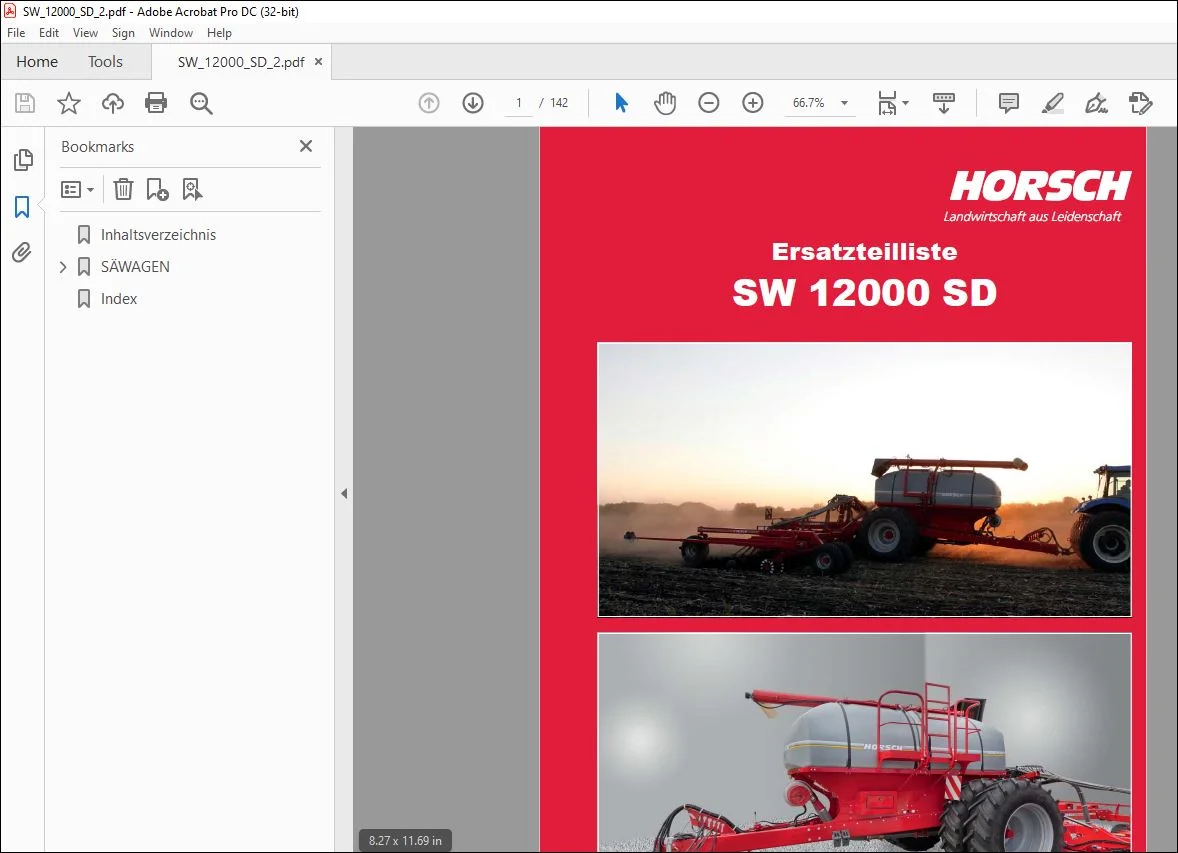Click the 'Ersatzteilliste' title text

pyautogui.click(x=865, y=251)
